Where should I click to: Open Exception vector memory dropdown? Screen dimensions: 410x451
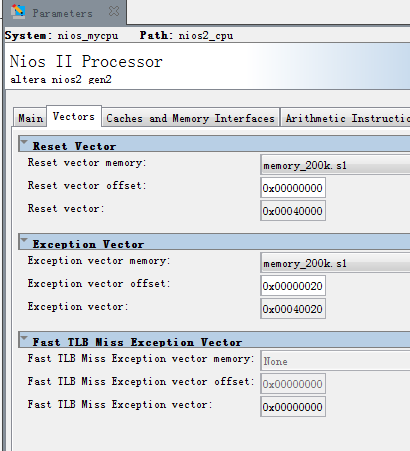335,263
